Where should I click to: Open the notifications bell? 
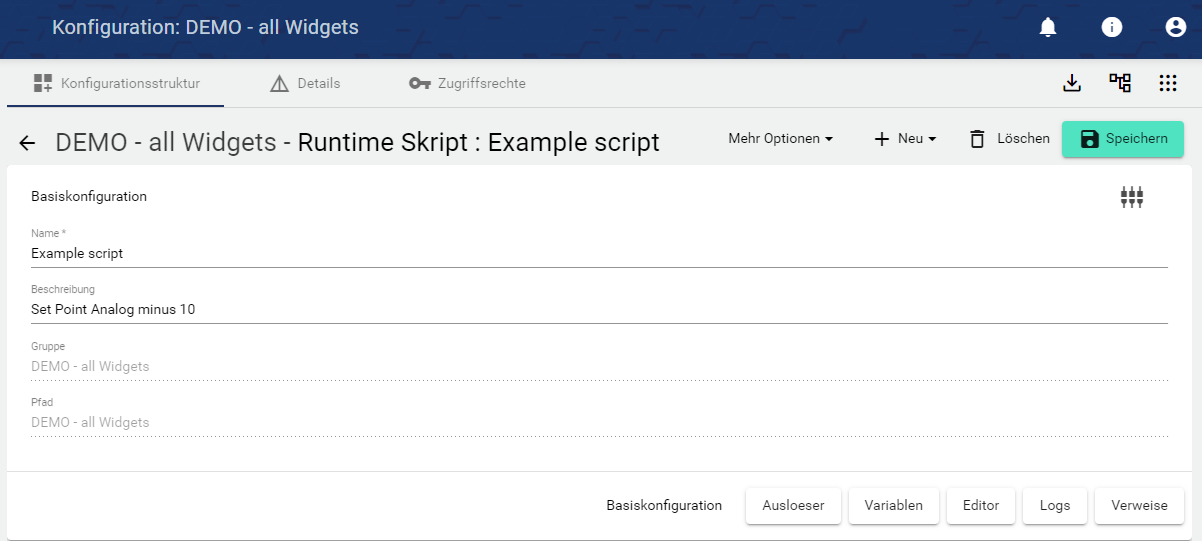pyautogui.click(x=1048, y=28)
